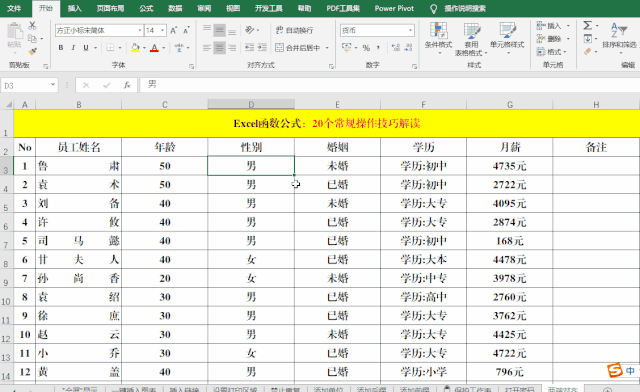
Task: Click the accounting number format icon
Action: click(347, 48)
